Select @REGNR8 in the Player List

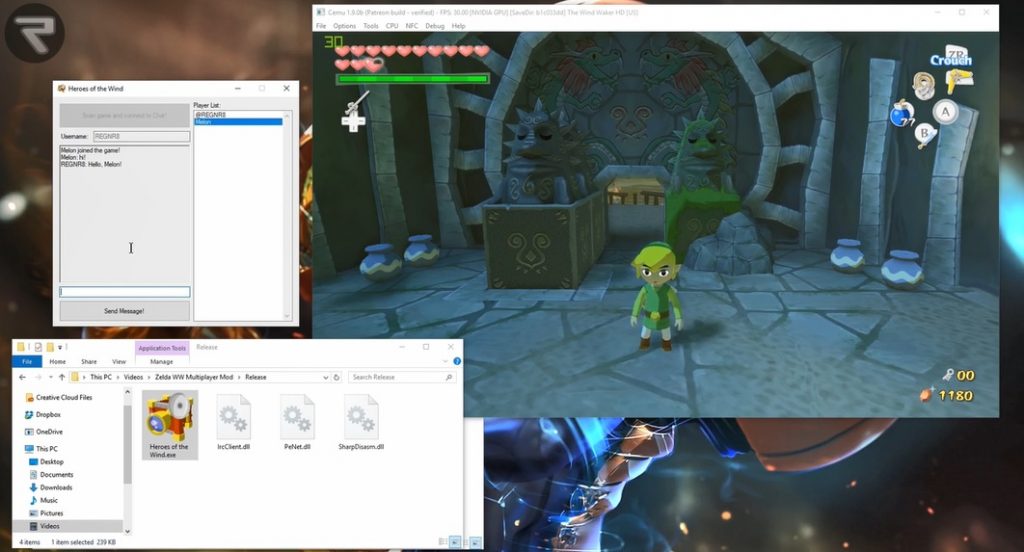click(238, 115)
